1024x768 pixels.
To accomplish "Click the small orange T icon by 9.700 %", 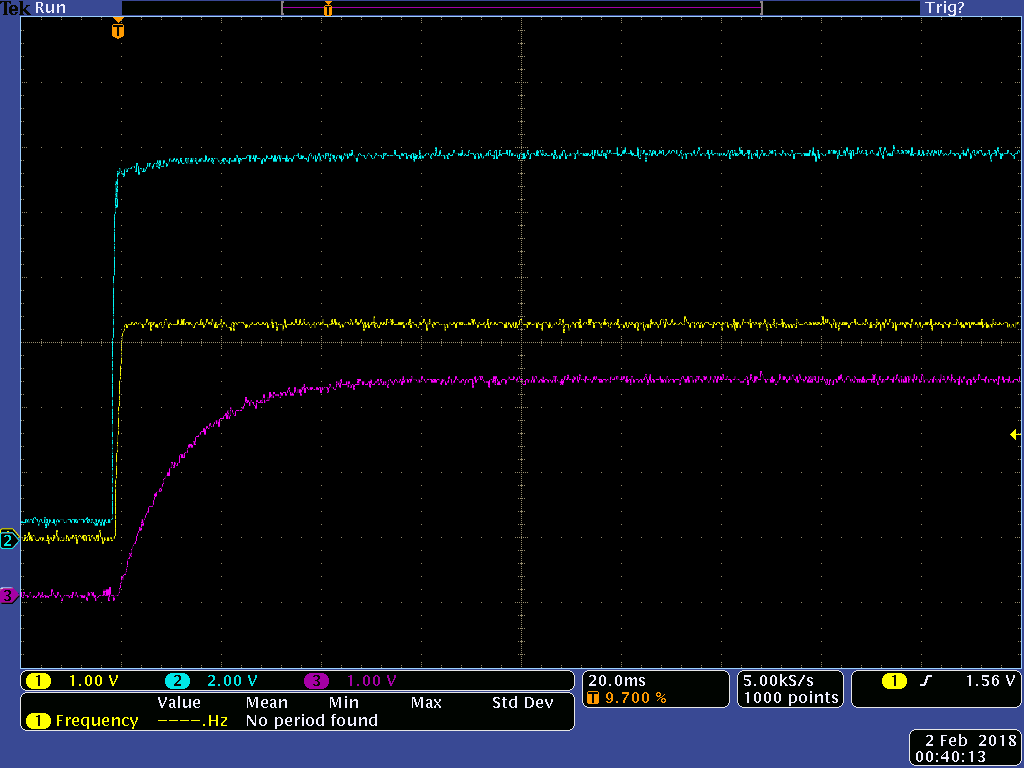I will click(593, 698).
